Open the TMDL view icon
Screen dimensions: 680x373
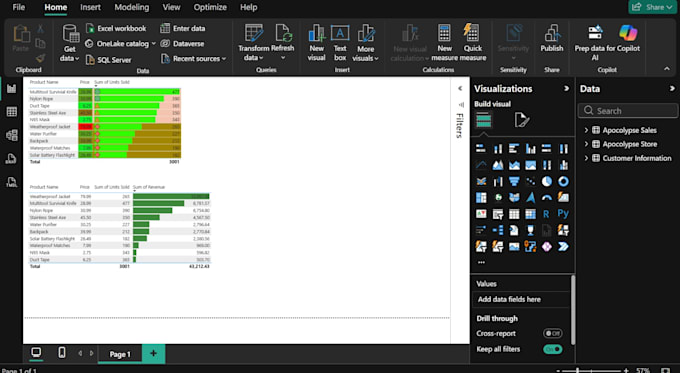pyautogui.click(x=12, y=182)
